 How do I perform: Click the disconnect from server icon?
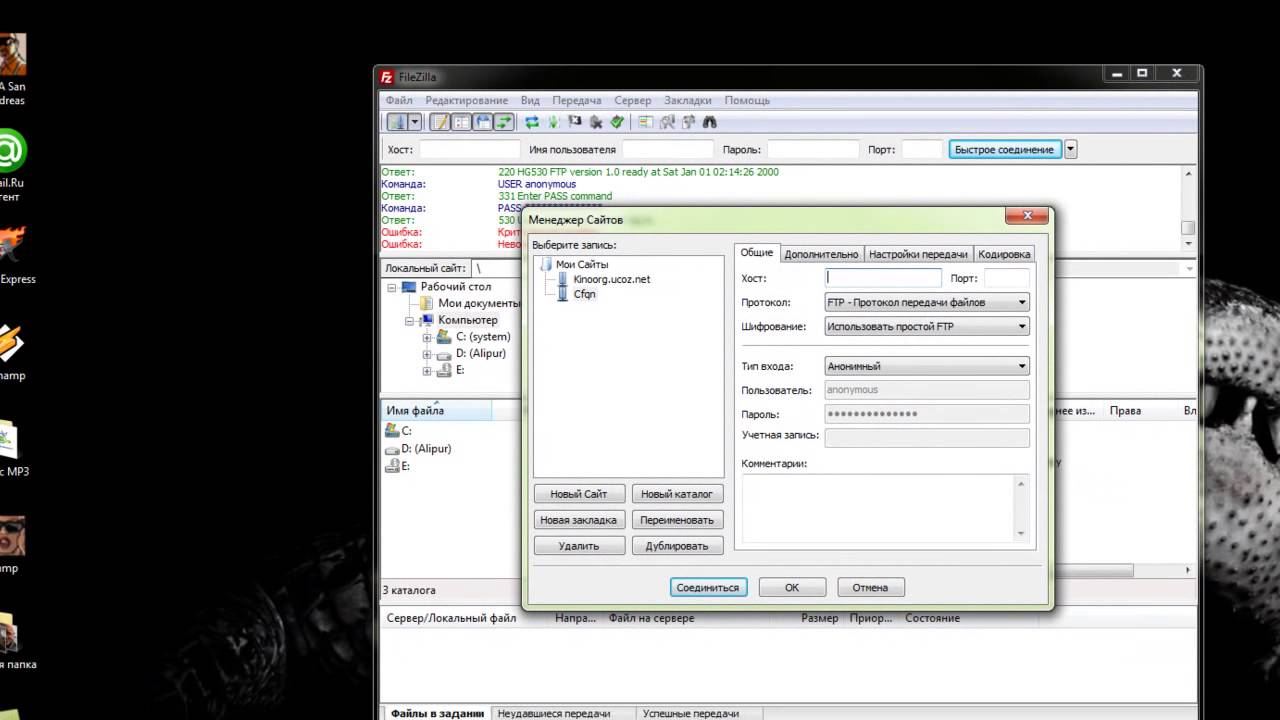596,122
